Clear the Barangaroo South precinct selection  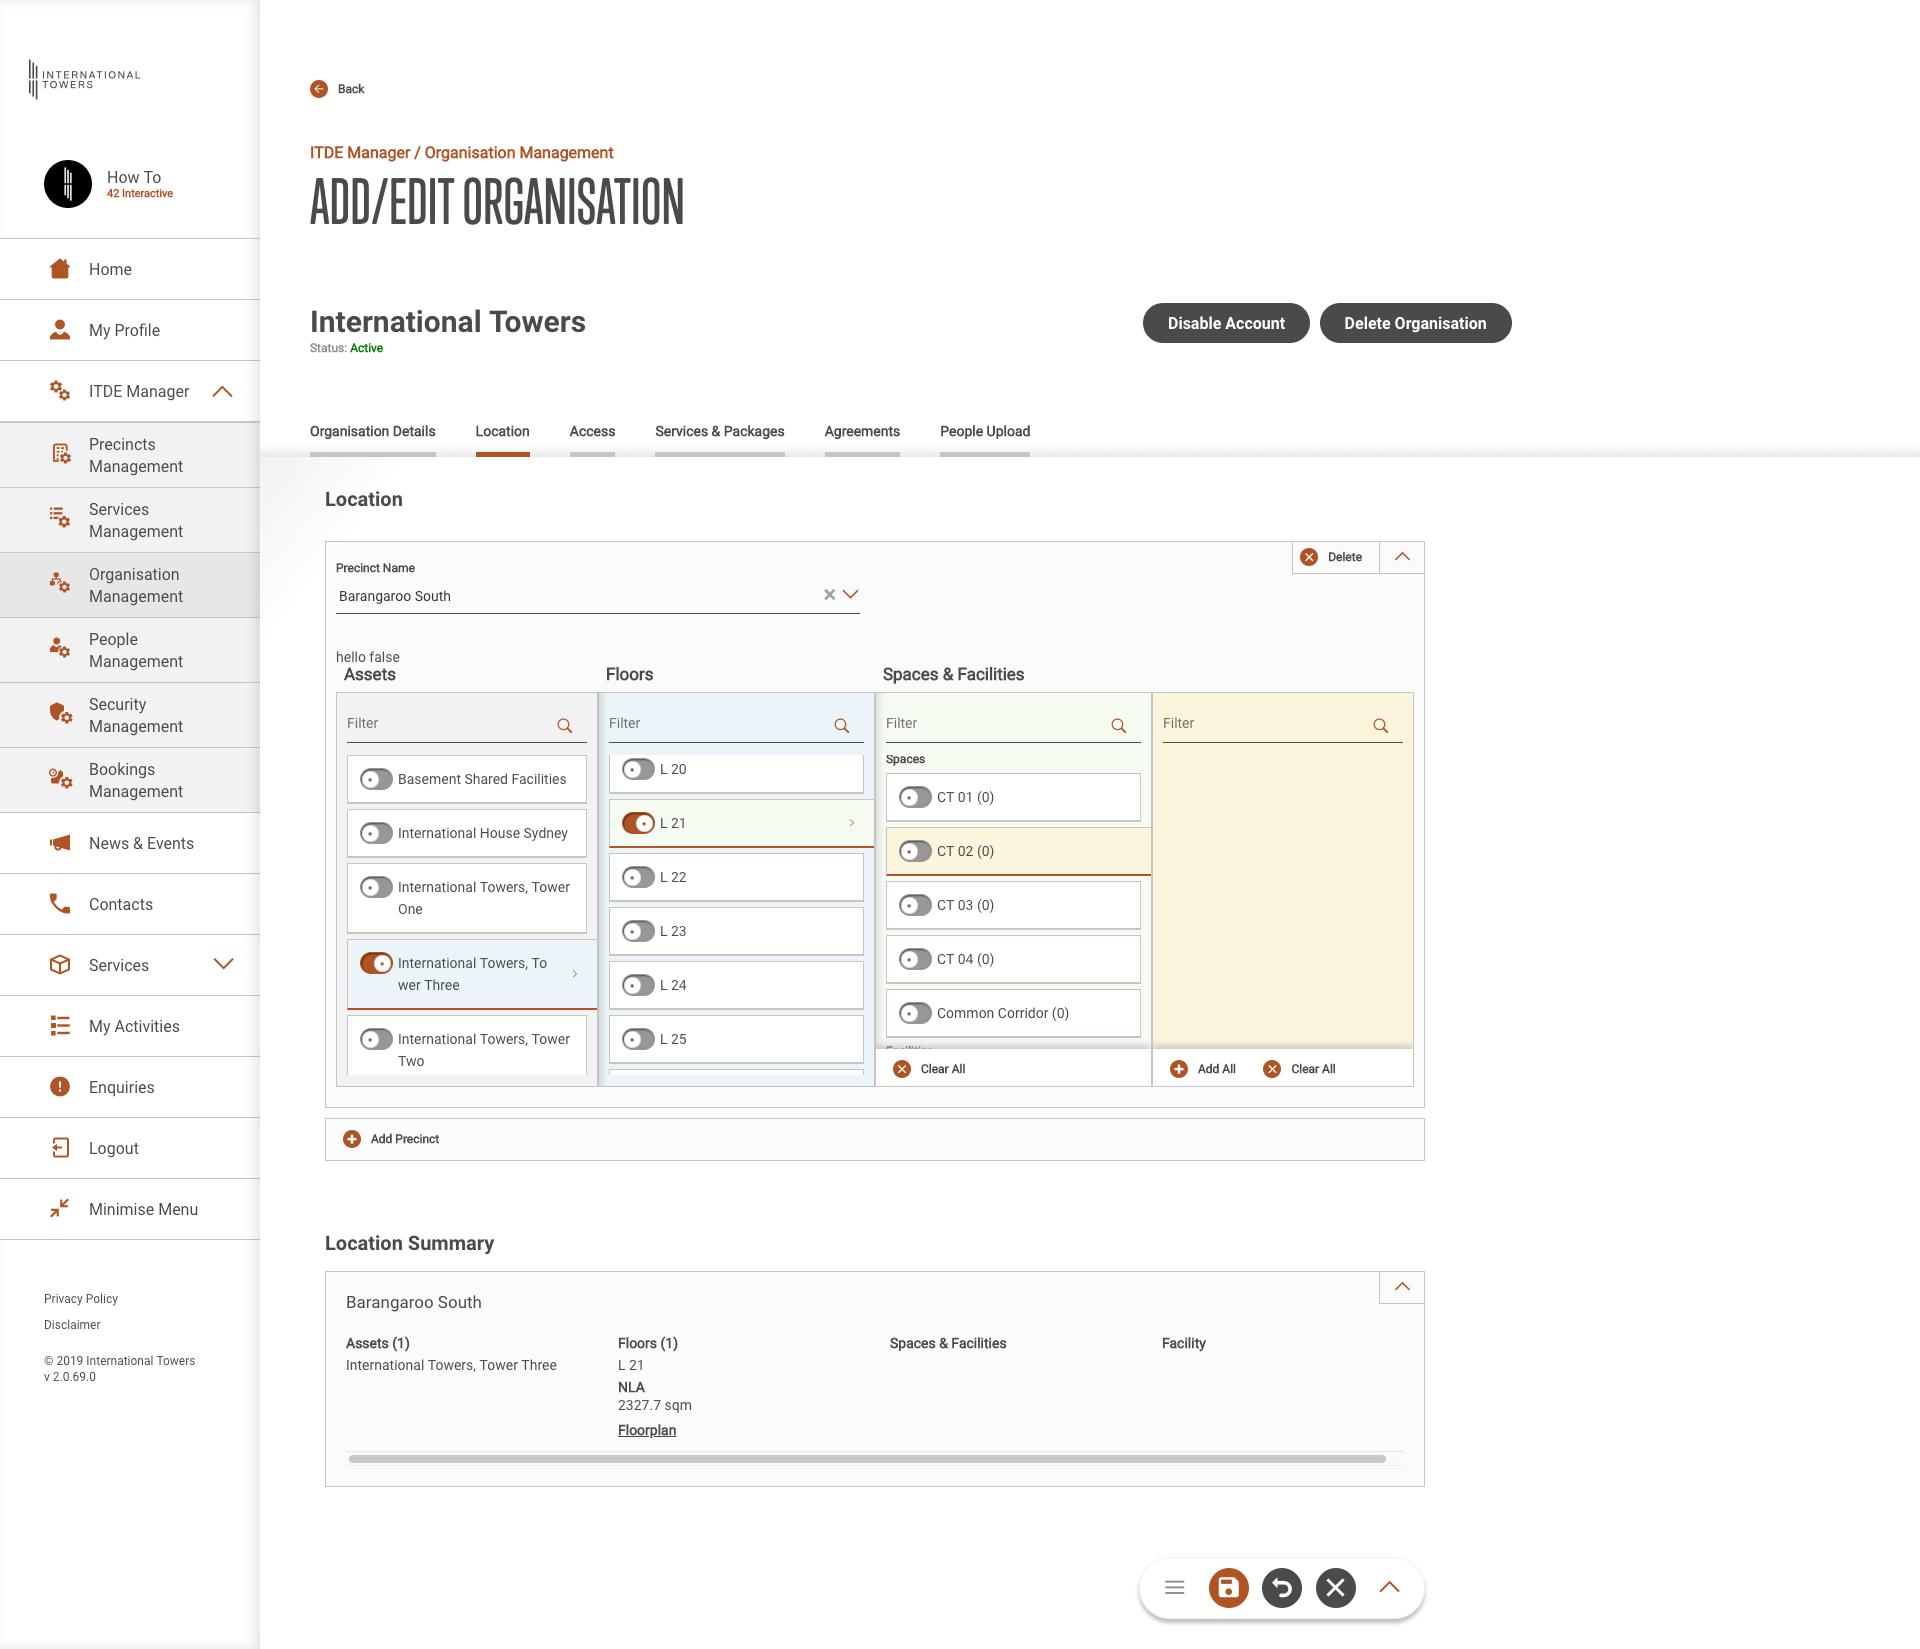click(829, 594)
